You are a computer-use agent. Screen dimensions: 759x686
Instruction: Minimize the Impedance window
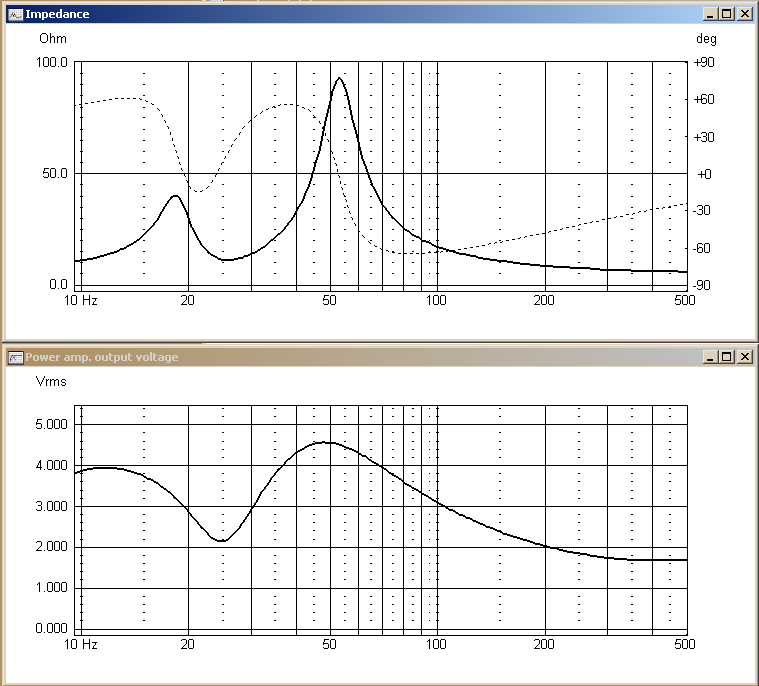[710, 14]
